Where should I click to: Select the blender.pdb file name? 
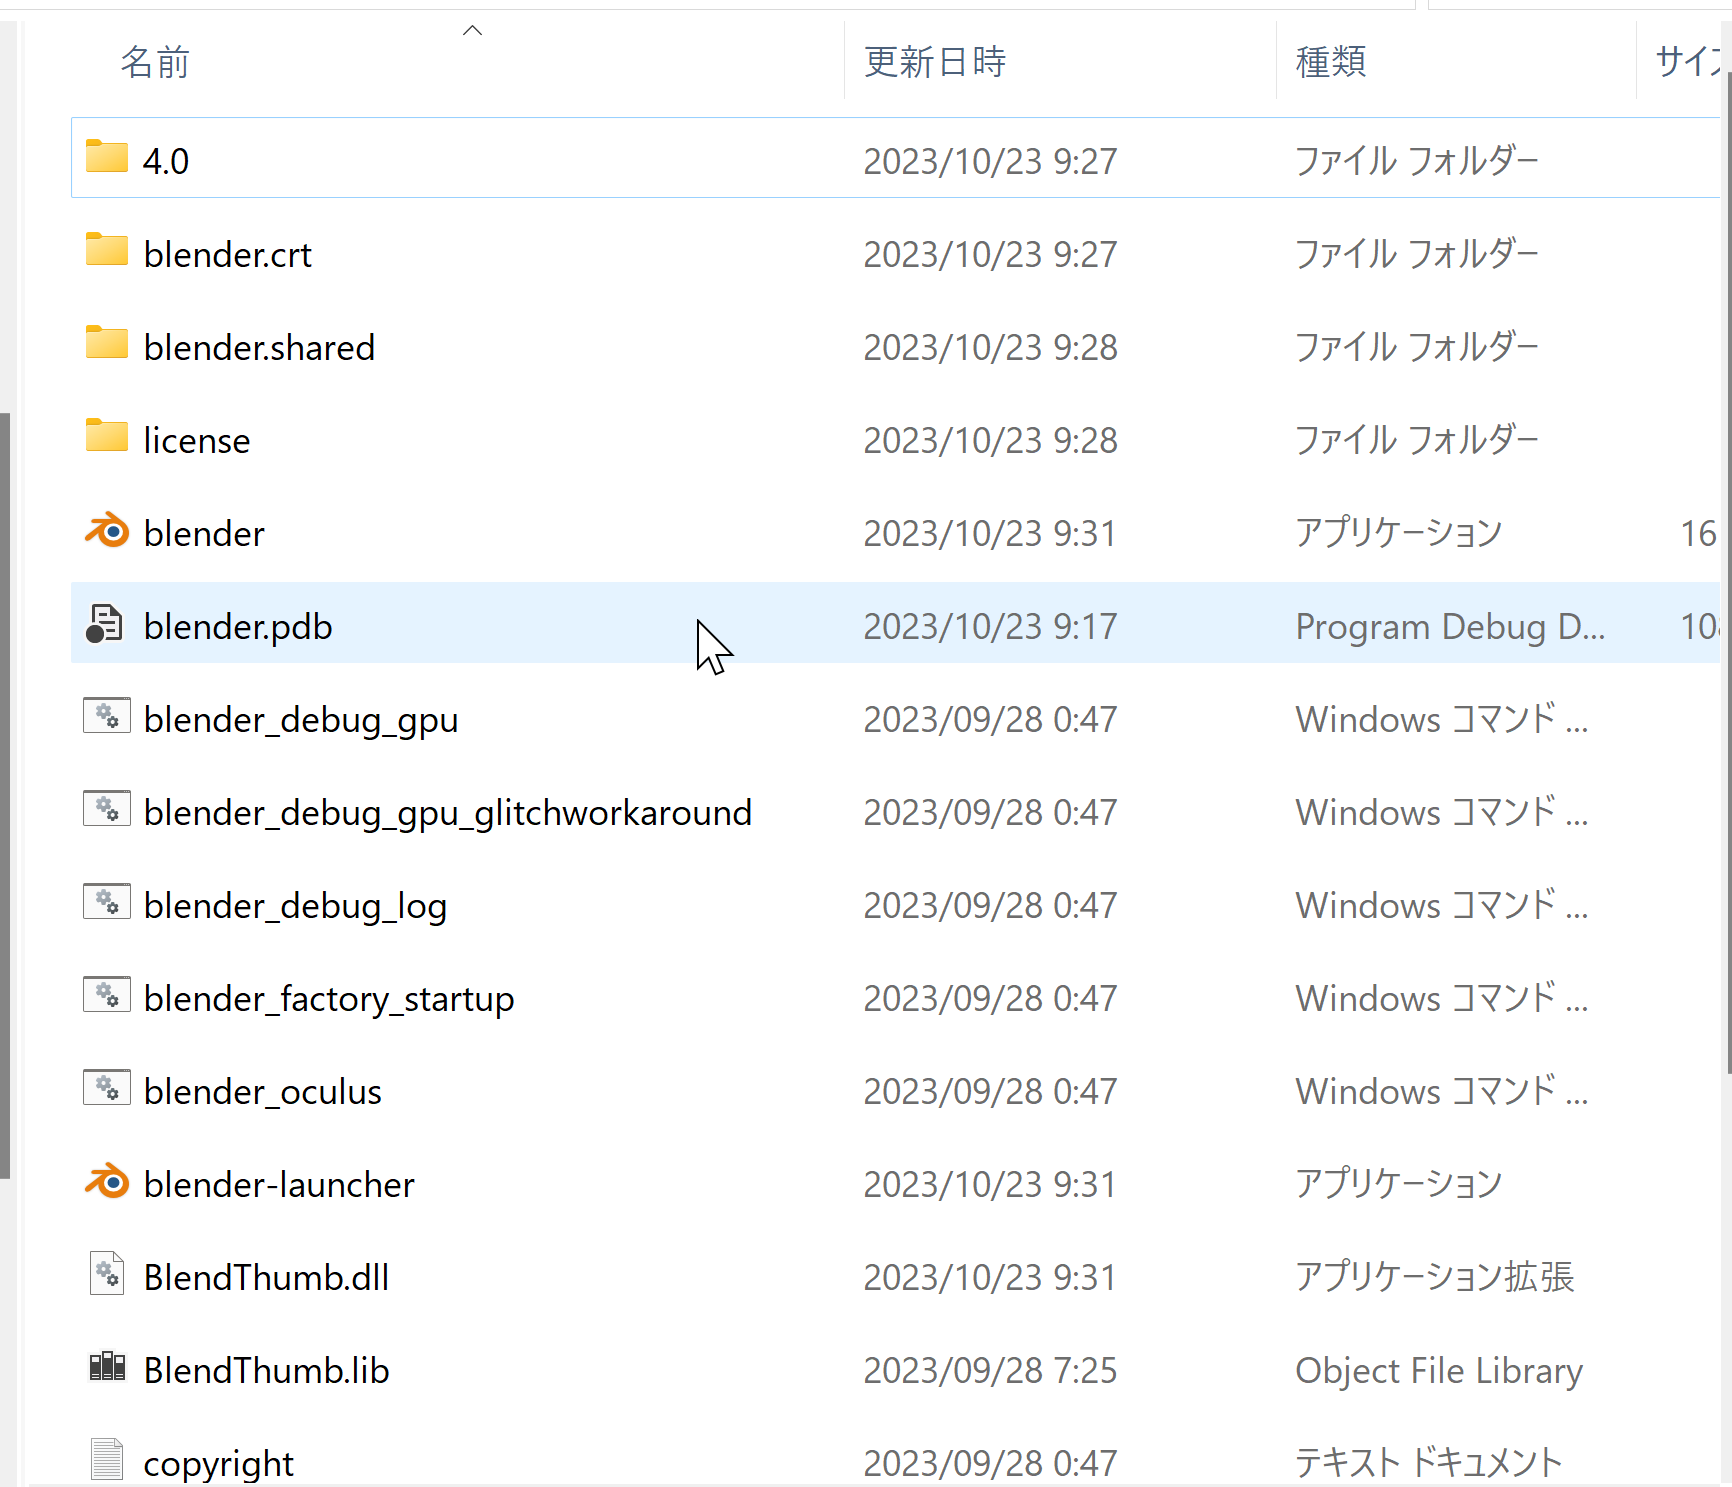238,626
